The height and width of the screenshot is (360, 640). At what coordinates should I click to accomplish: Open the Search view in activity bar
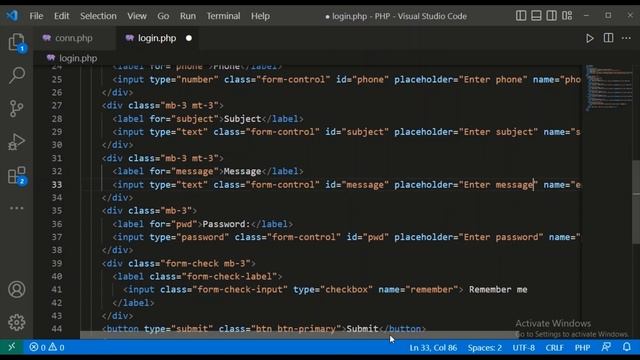tap(17, 75)
